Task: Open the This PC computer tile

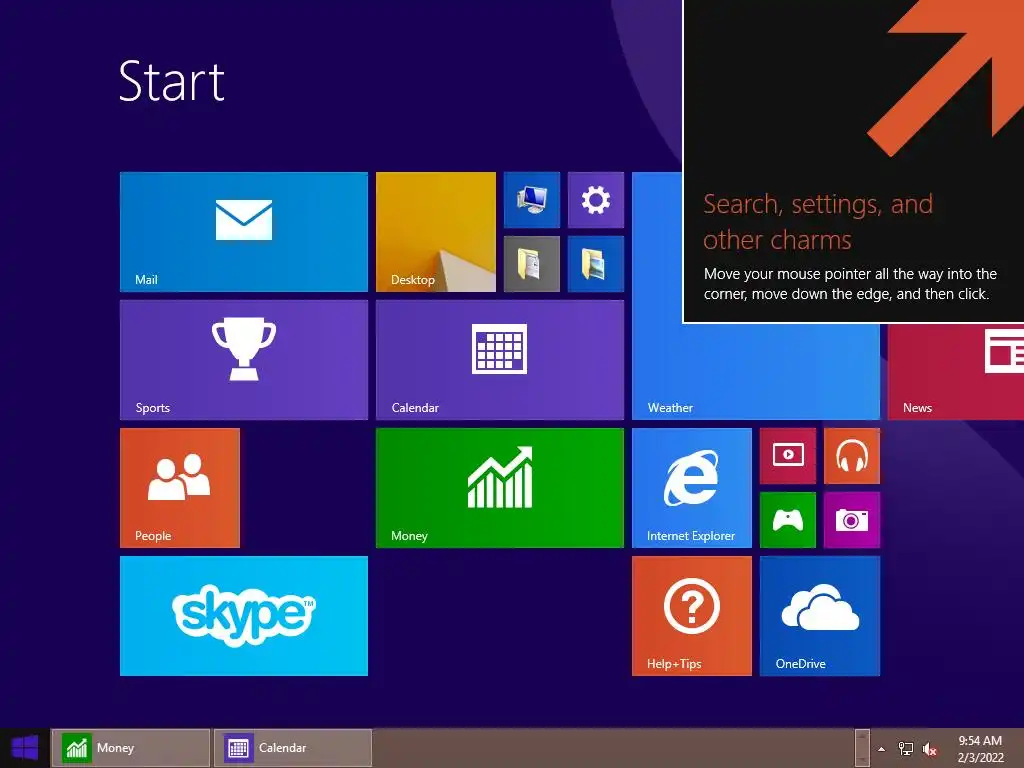Action: (x=532, y=200)
